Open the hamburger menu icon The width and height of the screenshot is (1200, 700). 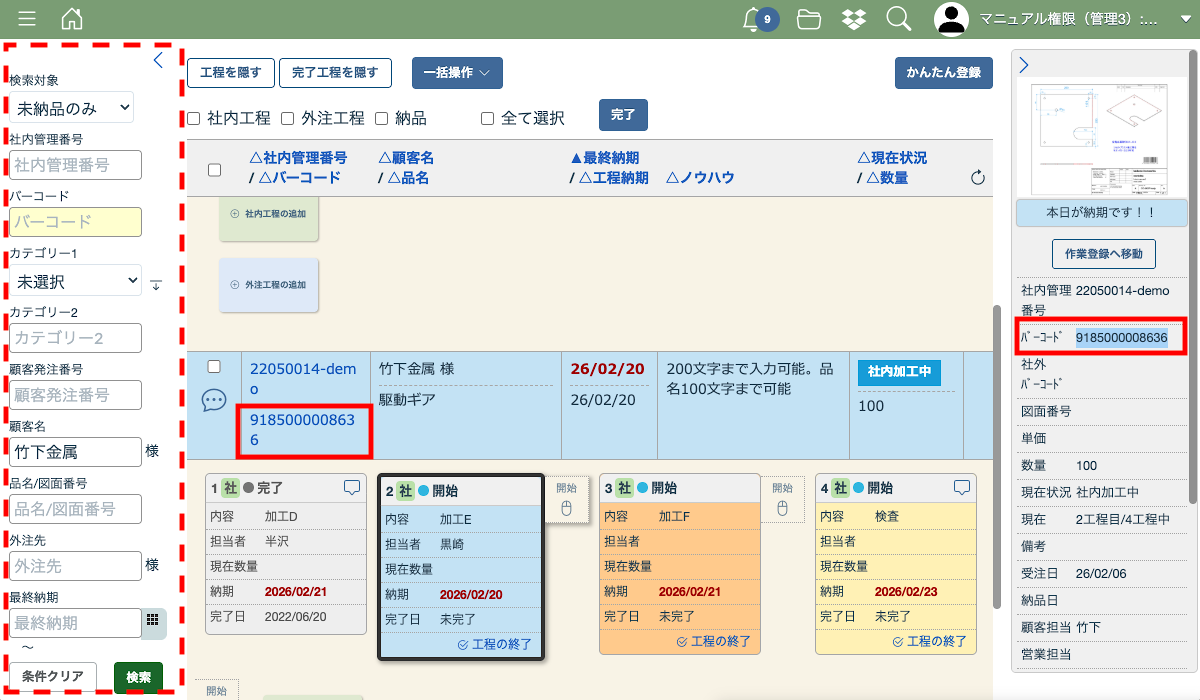pyautogui.click(x=27, y=19)
